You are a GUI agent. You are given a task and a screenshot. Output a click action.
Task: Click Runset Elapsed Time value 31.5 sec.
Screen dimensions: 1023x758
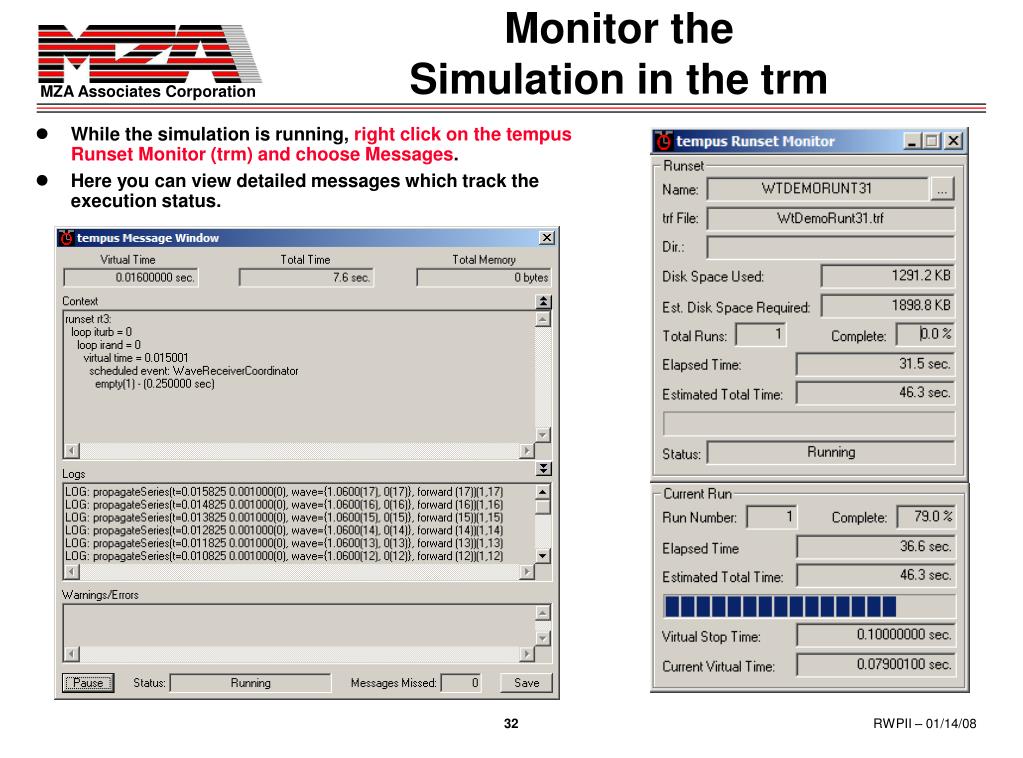876,364
